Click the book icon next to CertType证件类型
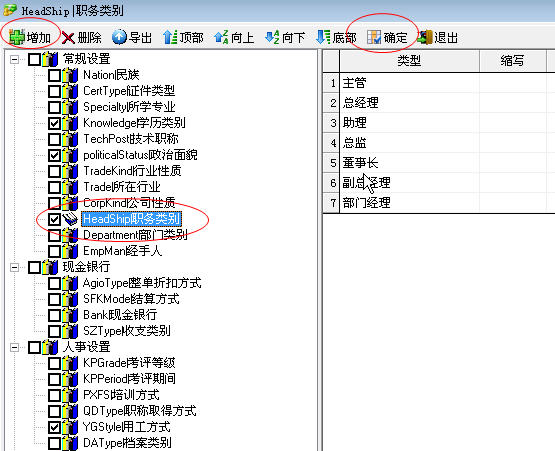 click(70, 91)
